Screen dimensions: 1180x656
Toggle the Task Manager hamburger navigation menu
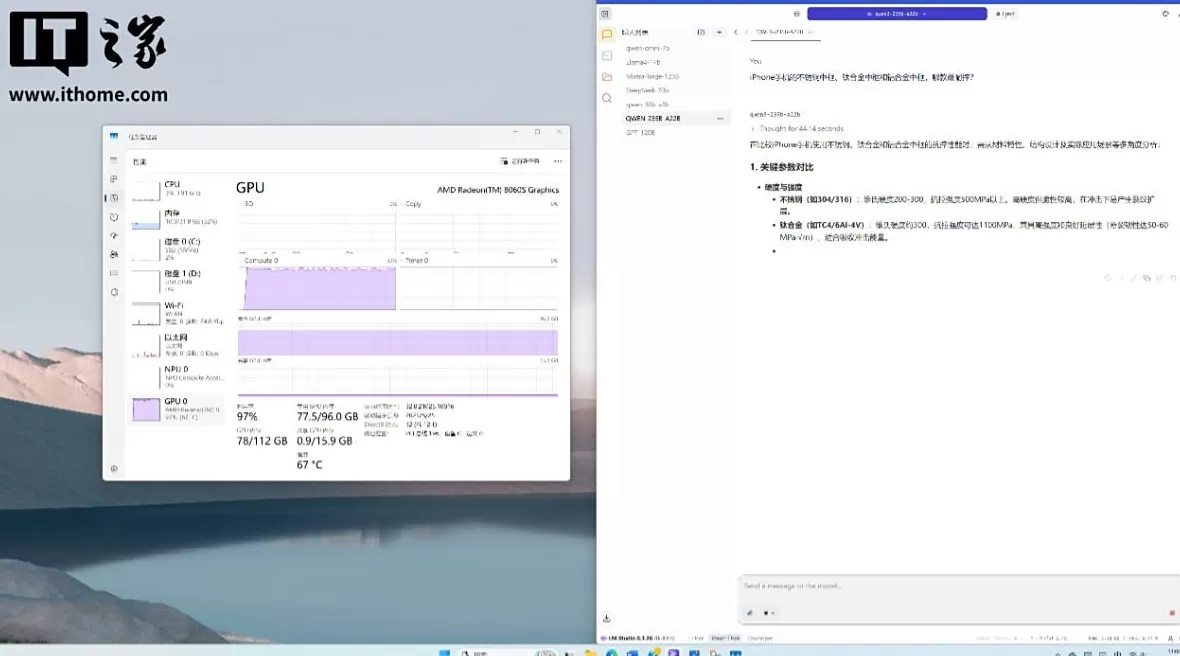(x=114, y=161)
